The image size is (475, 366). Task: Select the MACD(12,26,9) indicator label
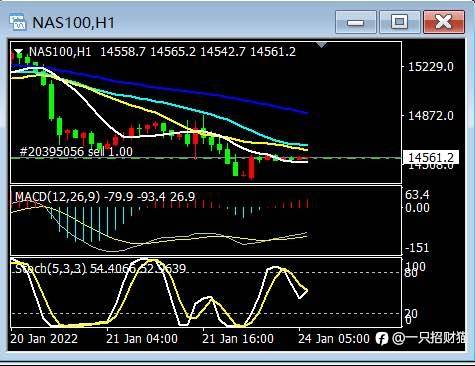tap(57, 197)
